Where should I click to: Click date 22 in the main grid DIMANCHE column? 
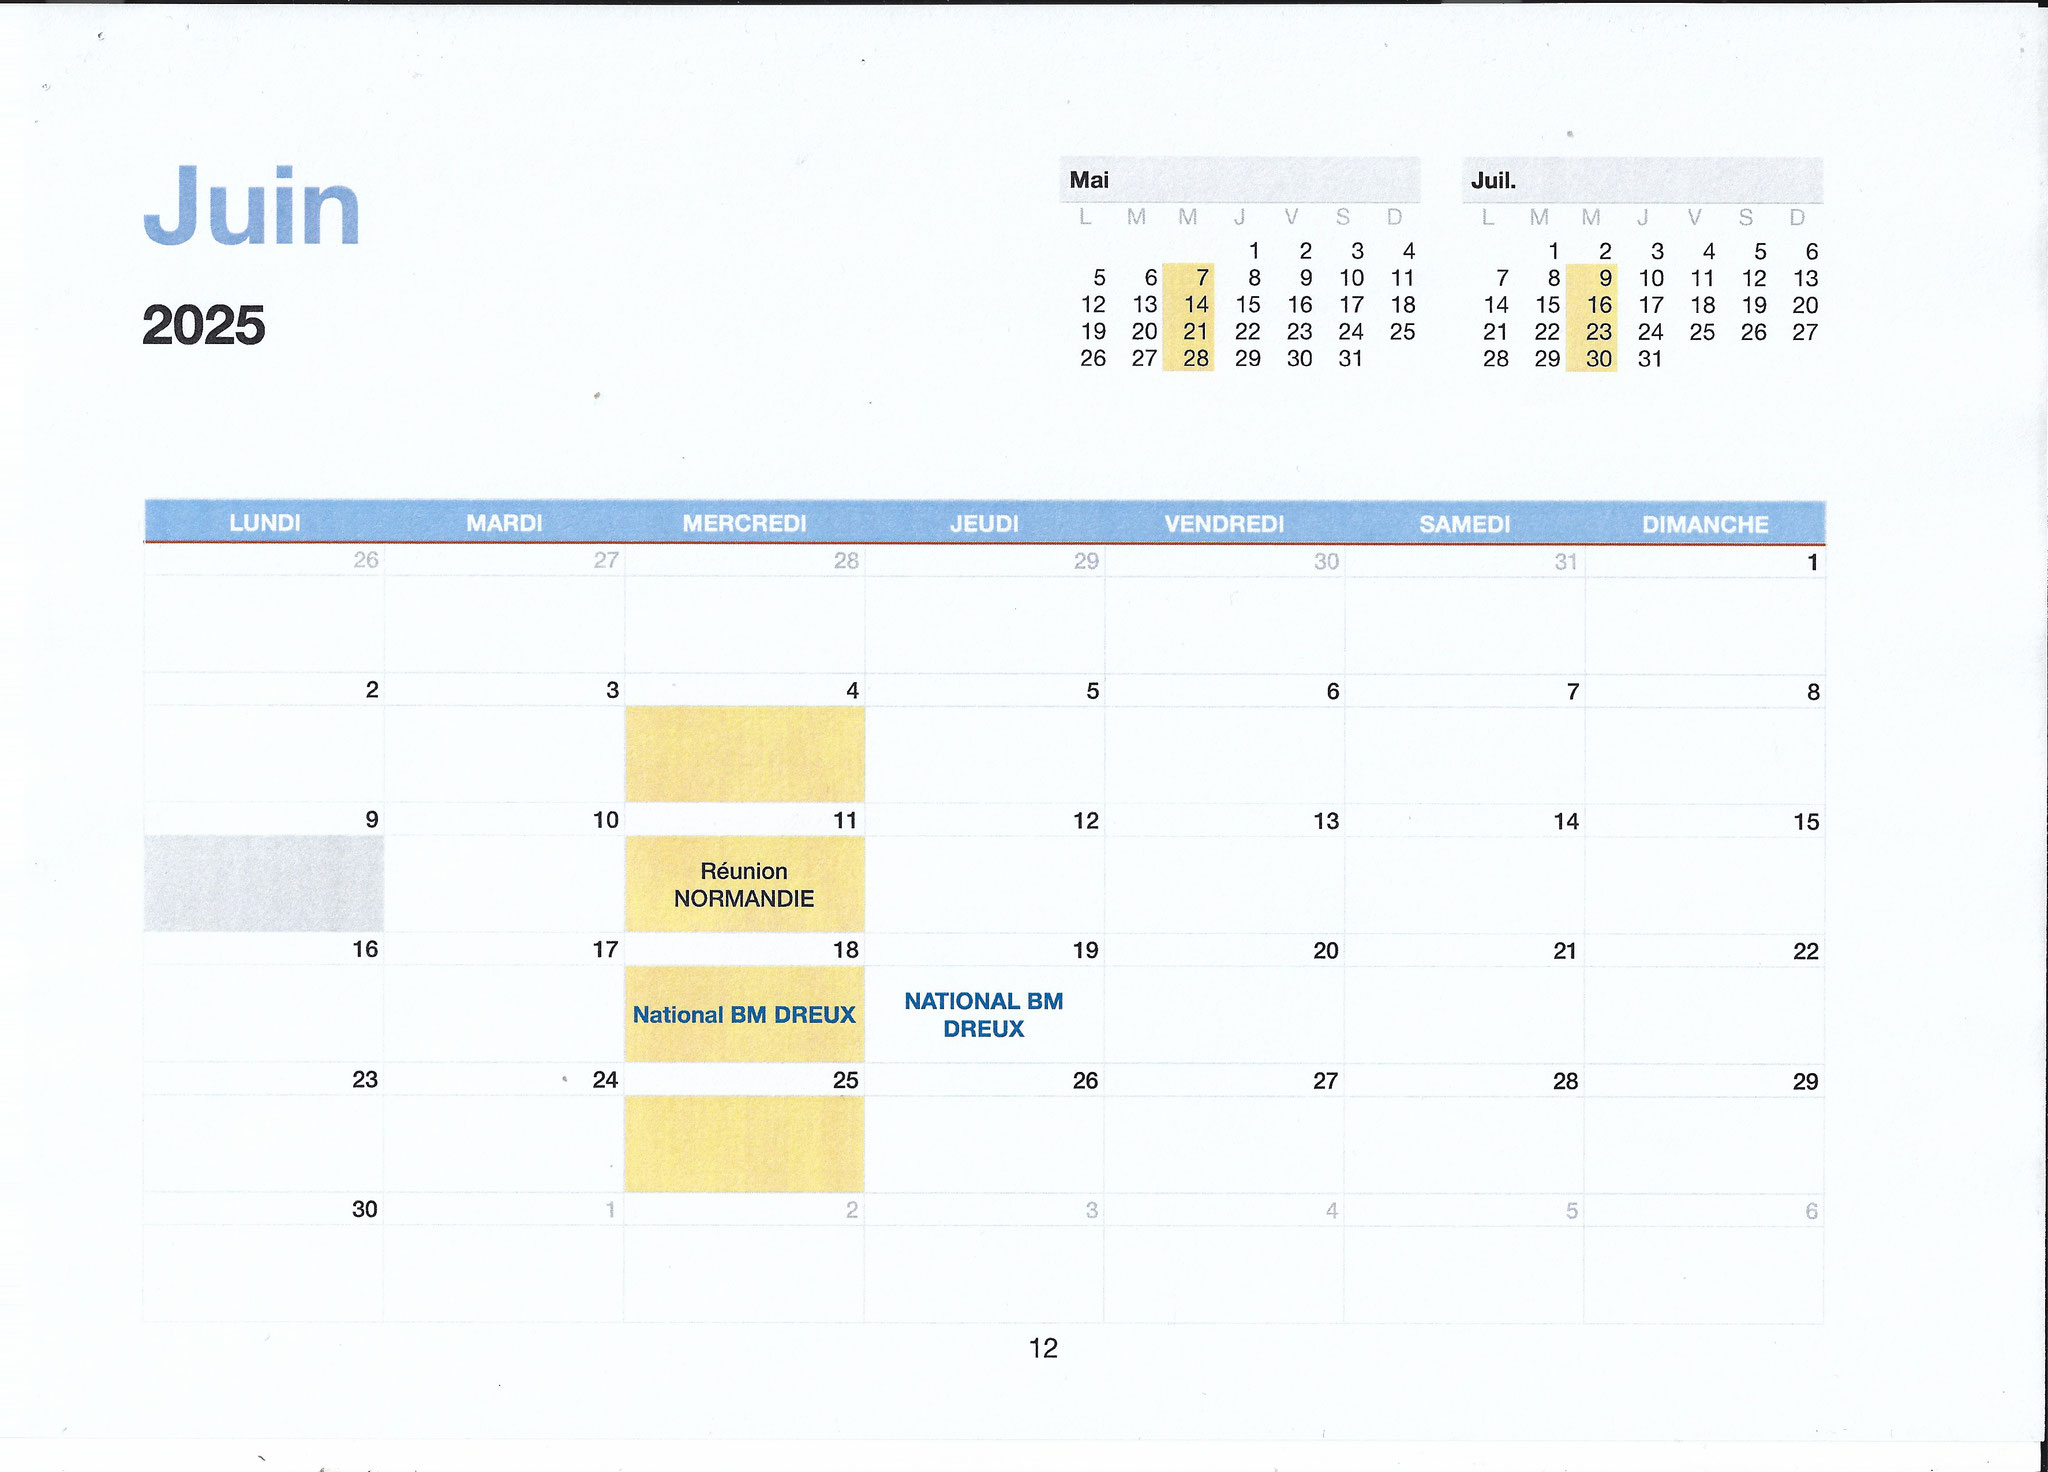1806,951
